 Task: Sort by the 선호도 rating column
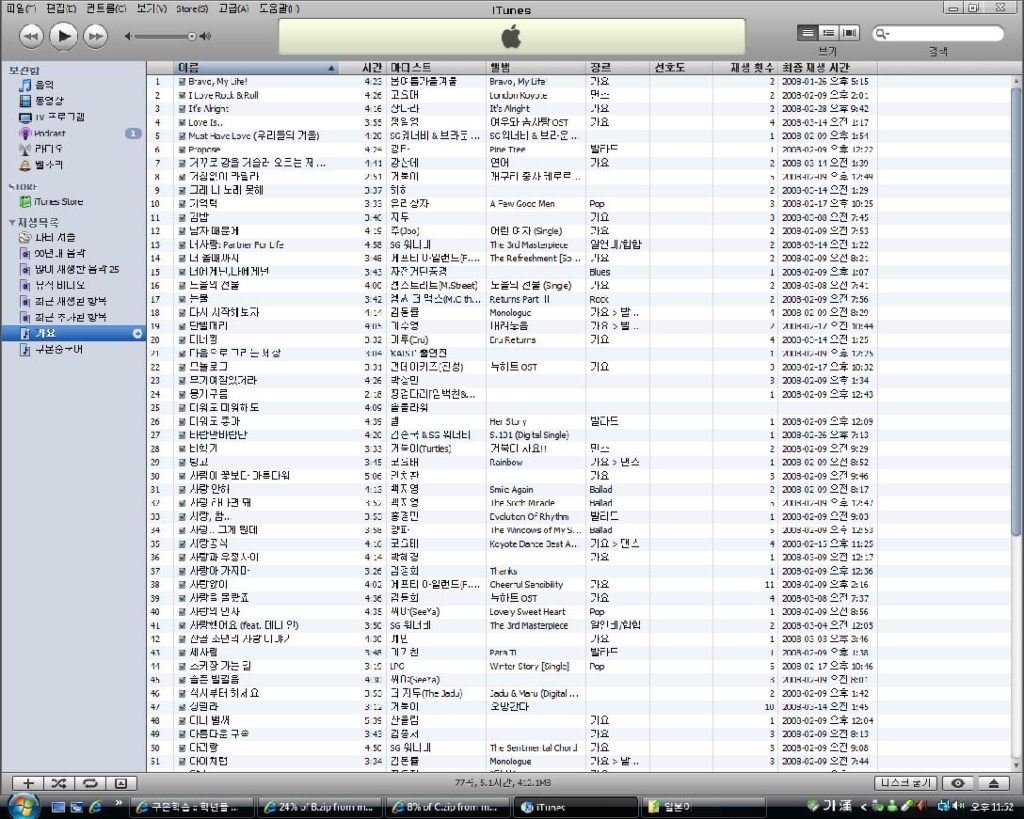680,67
